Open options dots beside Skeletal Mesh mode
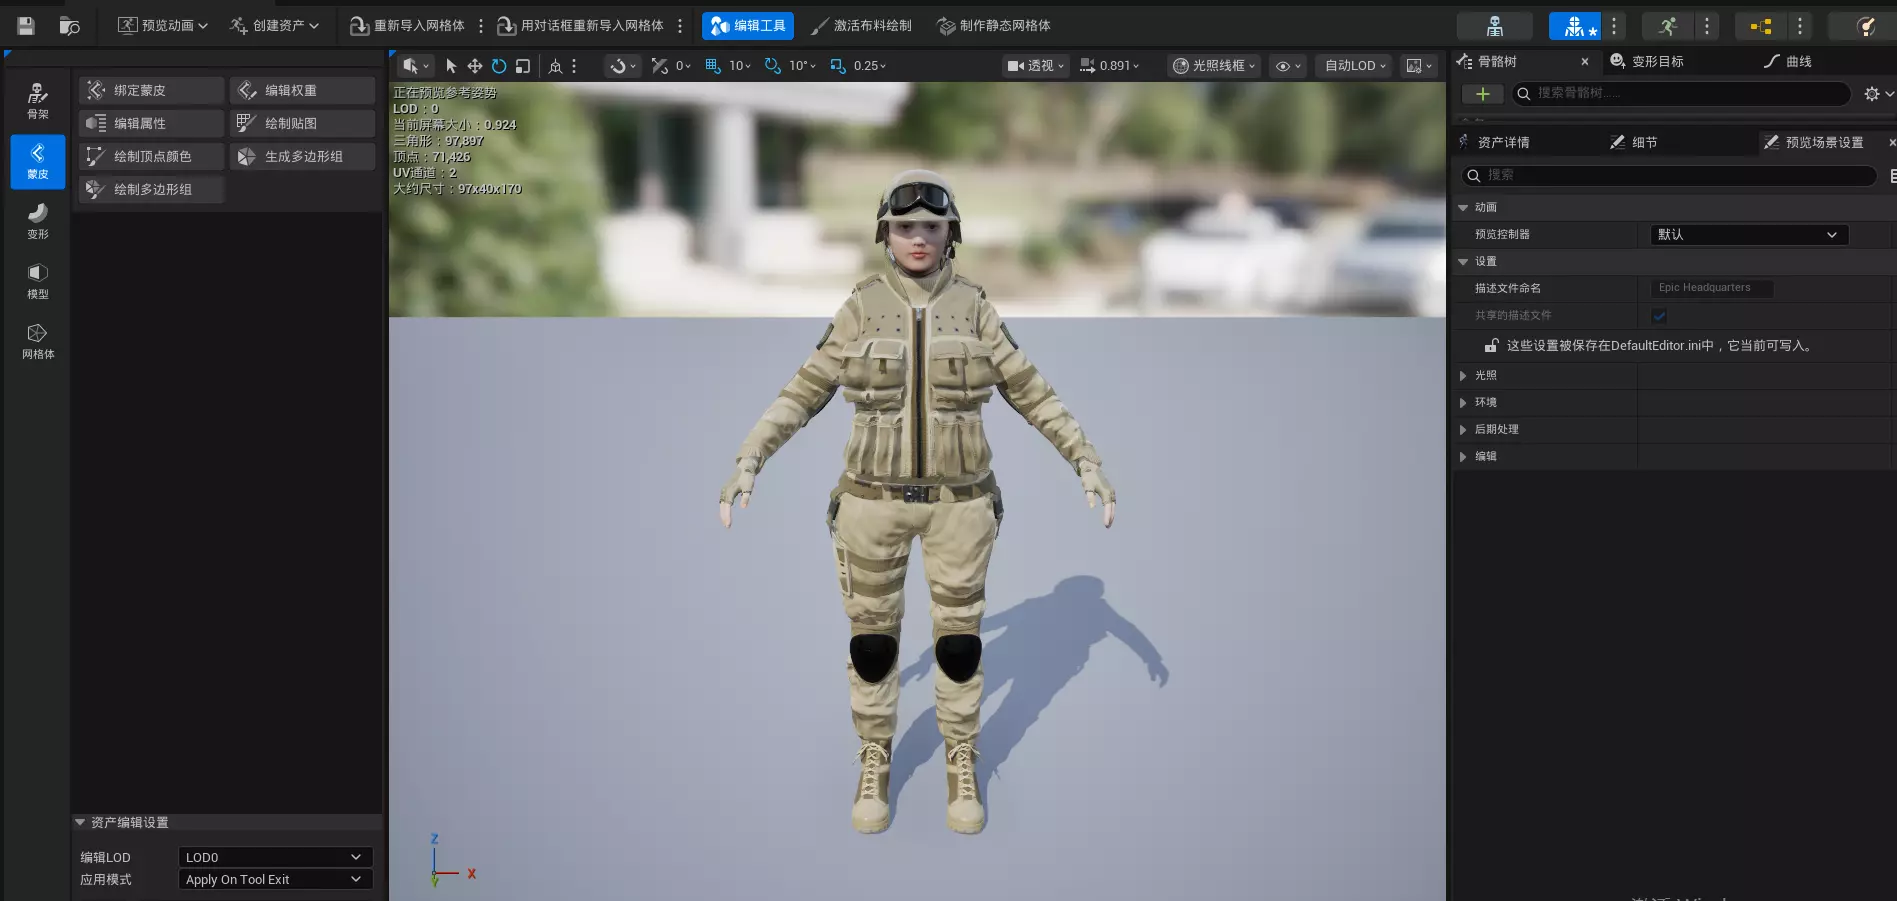Image resolution: width=1897 pixels, height=901 pixels. click(1614, 26)
